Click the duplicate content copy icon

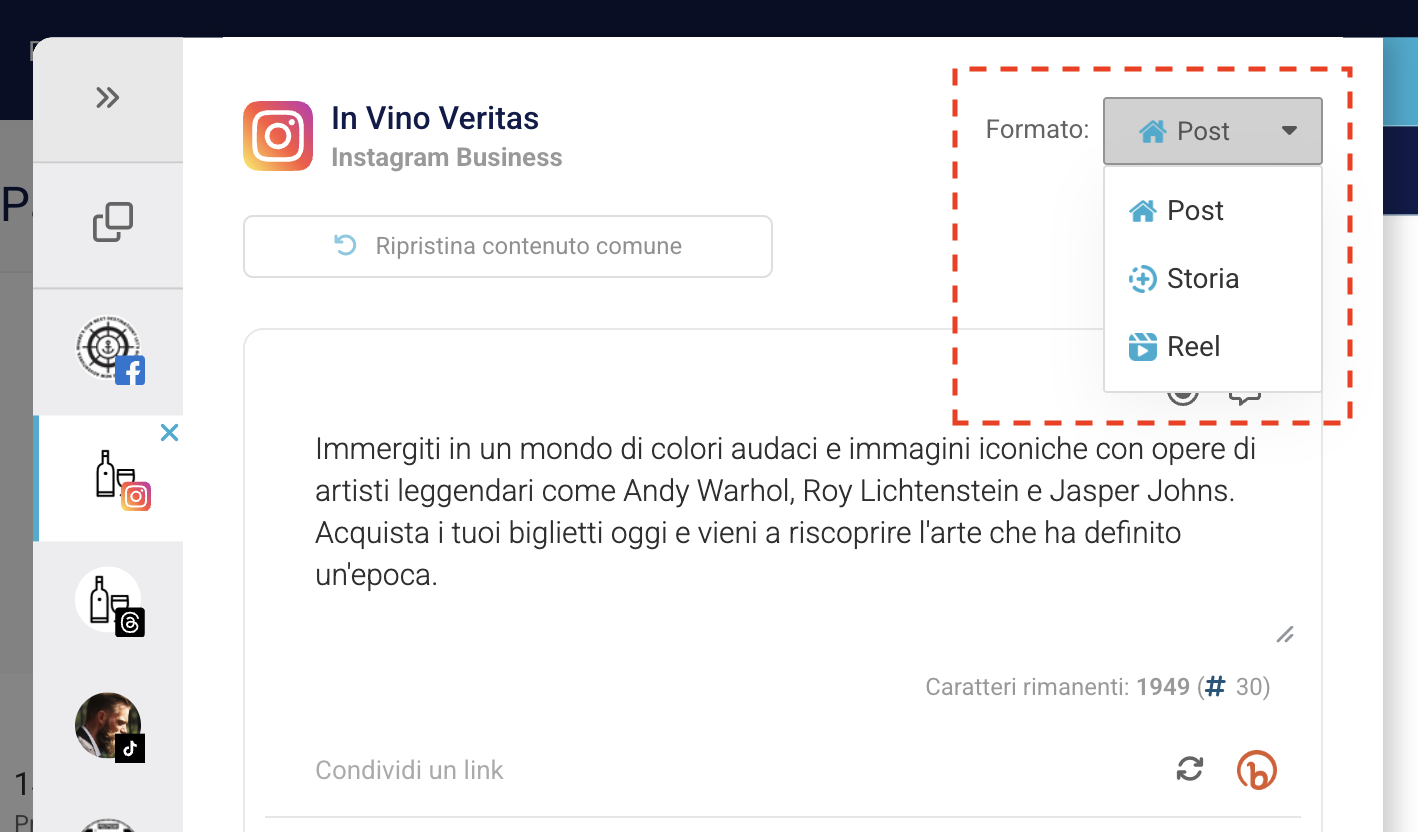point(112,222)
